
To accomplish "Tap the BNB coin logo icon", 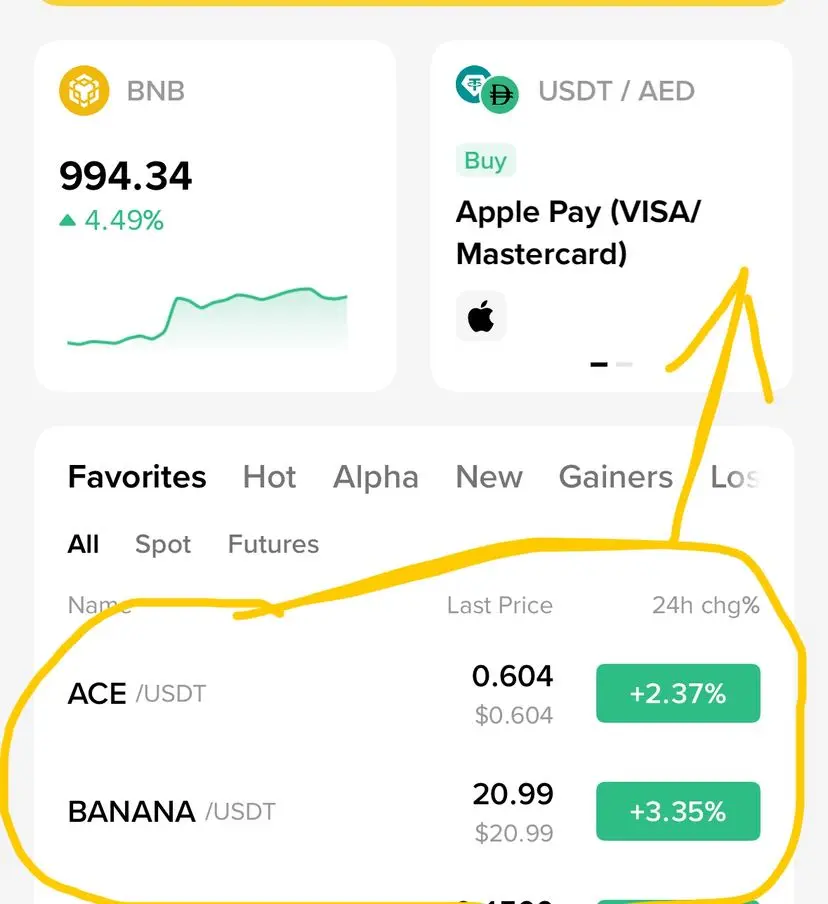I will pos(83,91).
